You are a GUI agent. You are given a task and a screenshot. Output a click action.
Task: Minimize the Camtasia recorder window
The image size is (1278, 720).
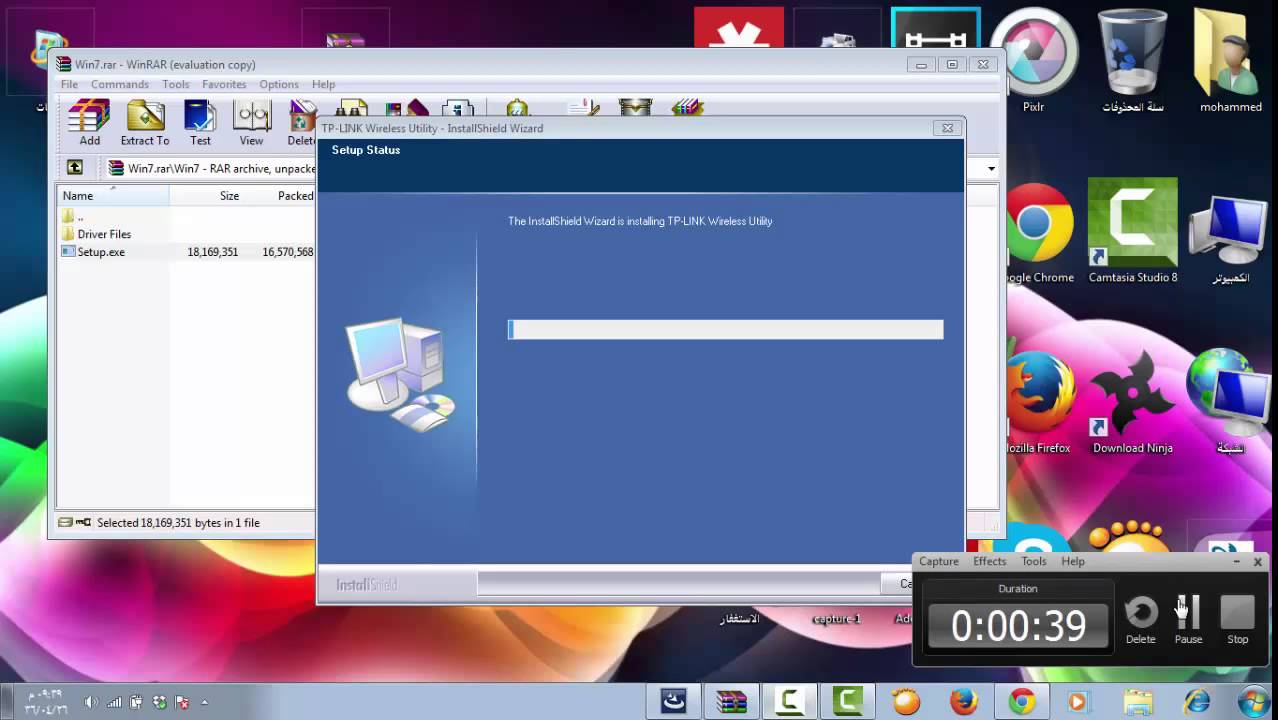pyautogui.click(x=1236, y=562)
